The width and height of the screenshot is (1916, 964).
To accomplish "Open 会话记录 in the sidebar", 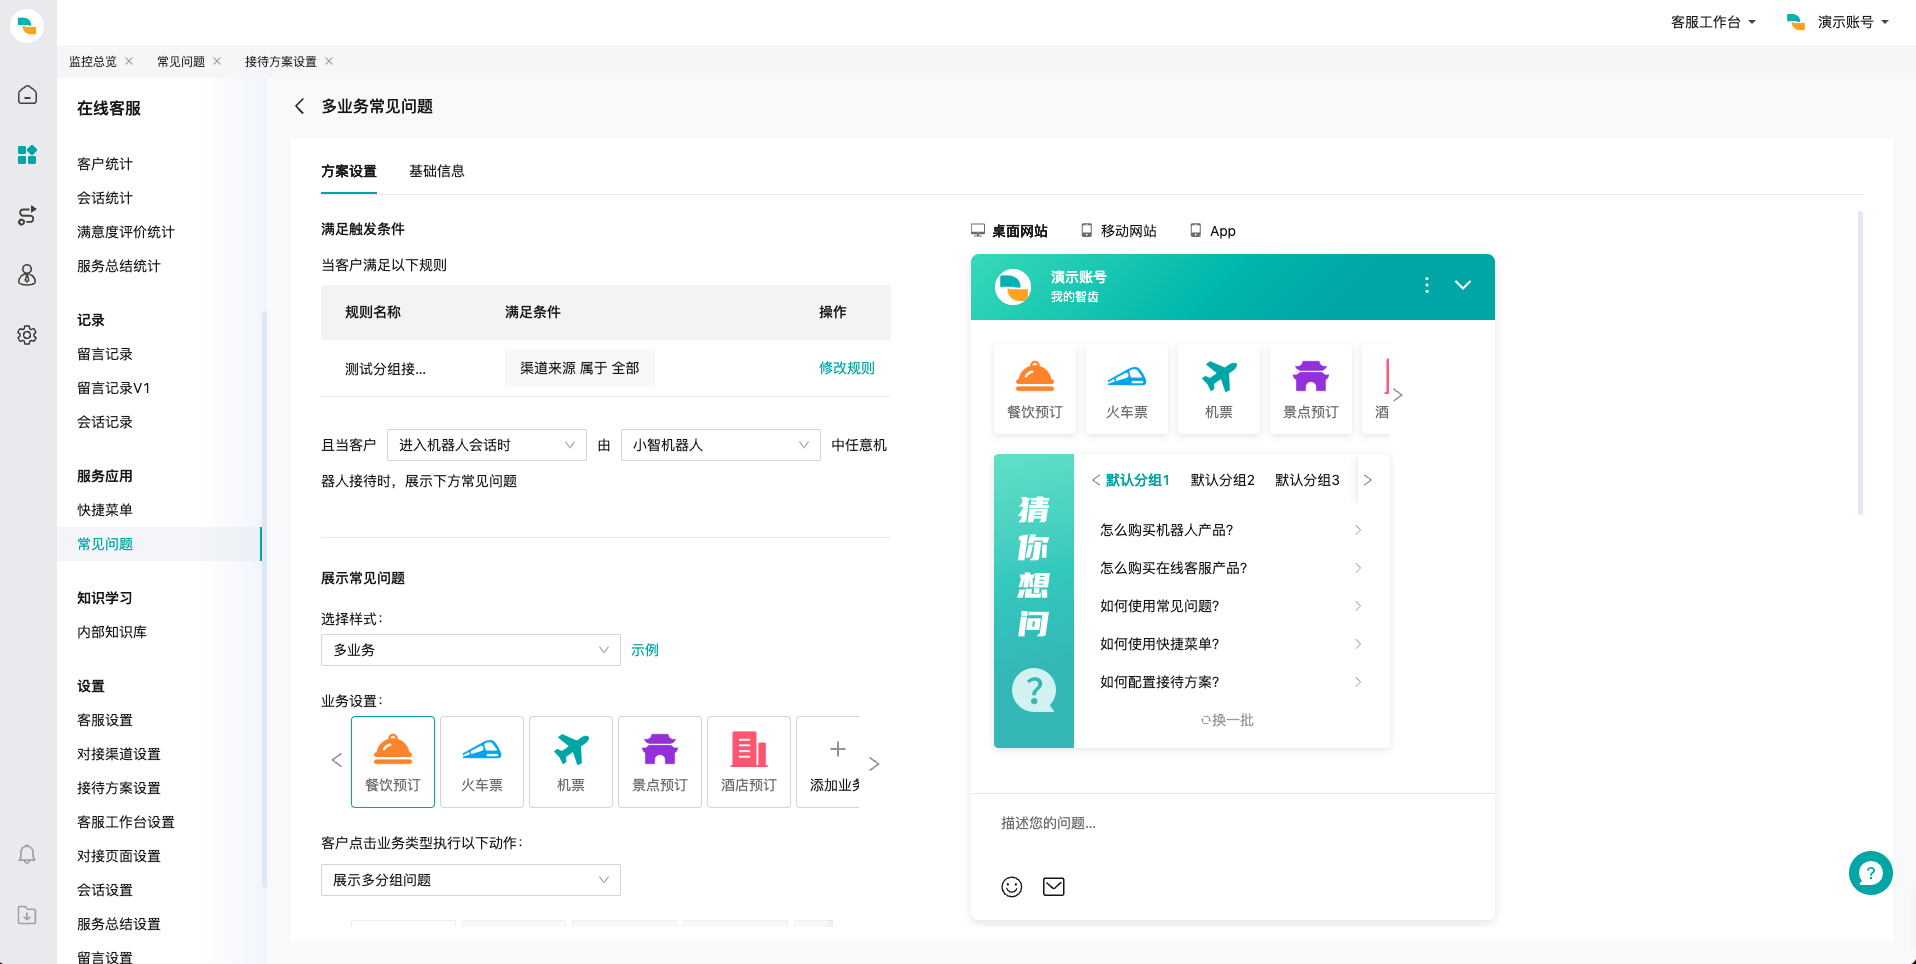I will tap(105, 422).
